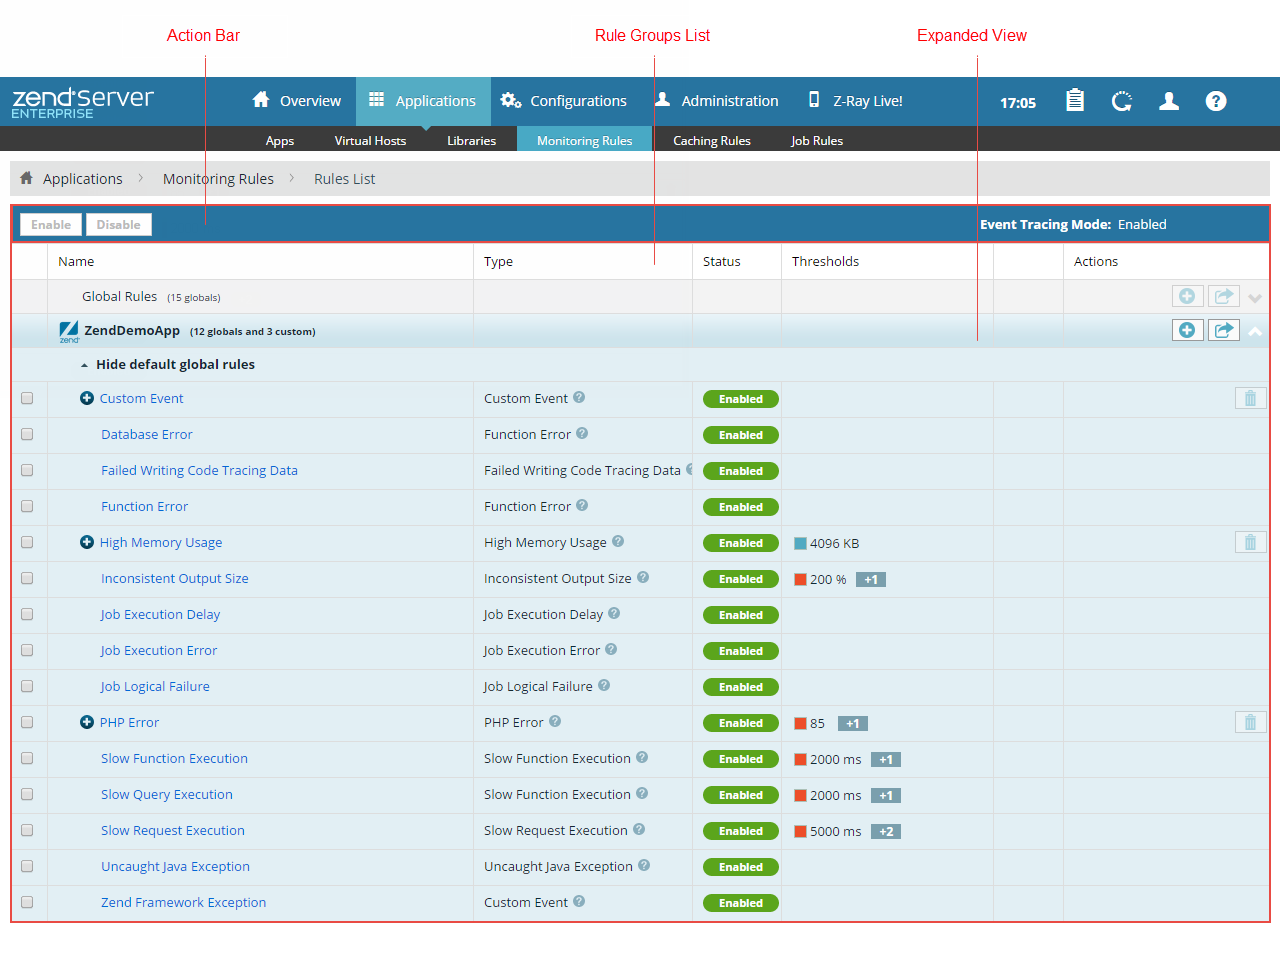Click help icon next to High Memory Usage type
The image size is (1280, 965).
pyautogui.click(x=618, y=542)
